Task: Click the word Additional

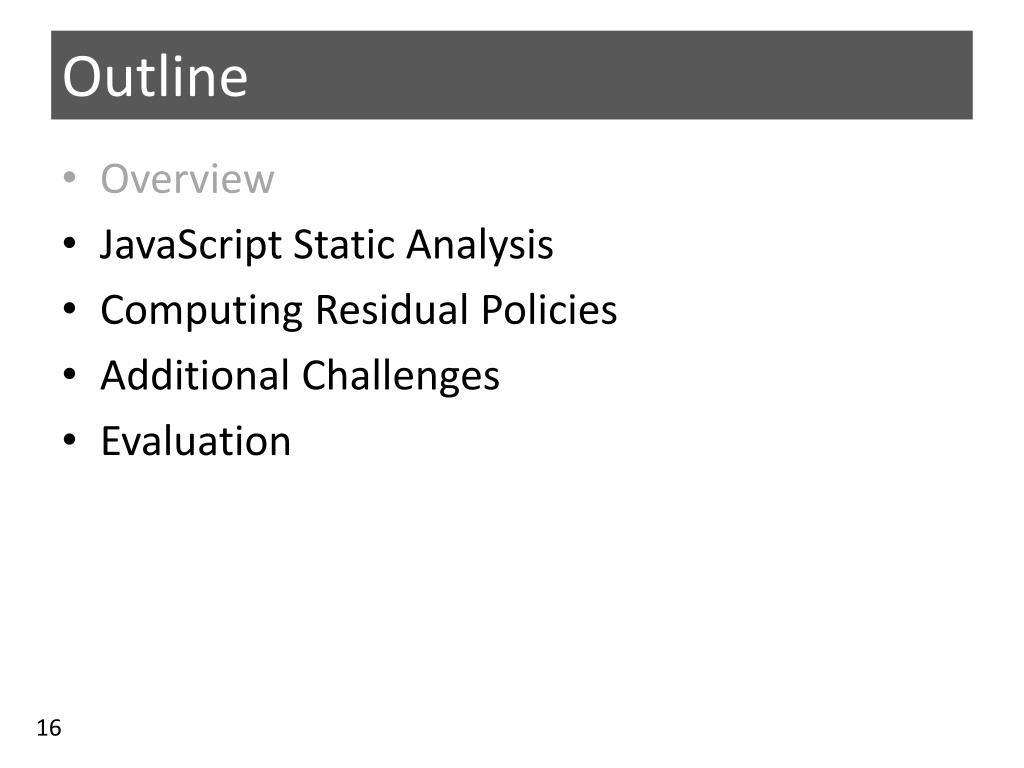Action: pyautogui.click(x=195, y=375)
